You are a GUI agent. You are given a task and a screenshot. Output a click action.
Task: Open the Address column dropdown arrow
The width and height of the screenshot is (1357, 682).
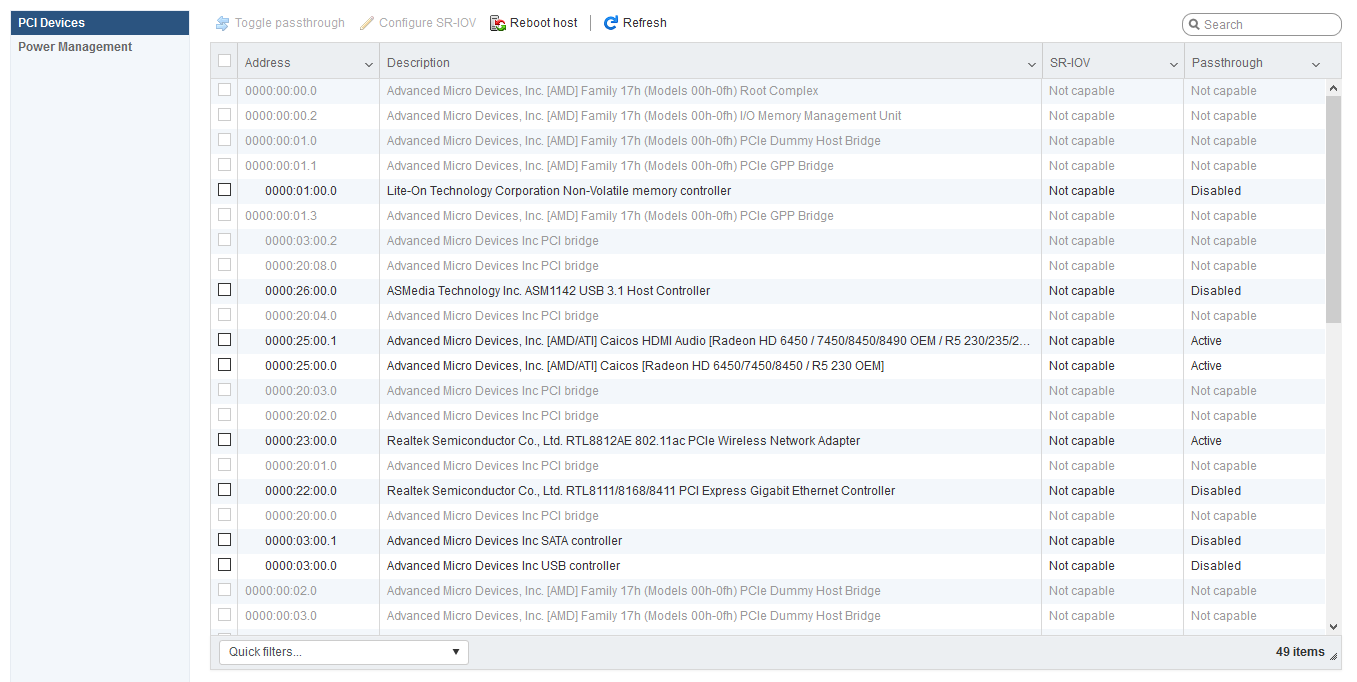click(369, 65)
